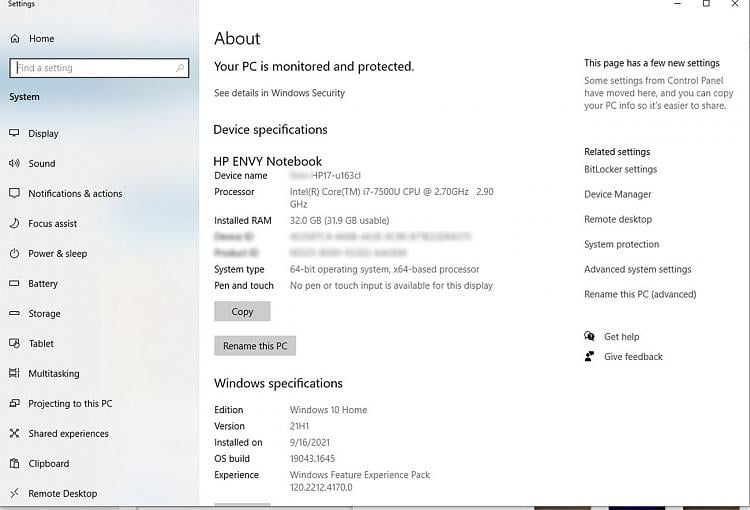Click the search magnifier icon
The image size is (750, 510).
click(180, 68)
